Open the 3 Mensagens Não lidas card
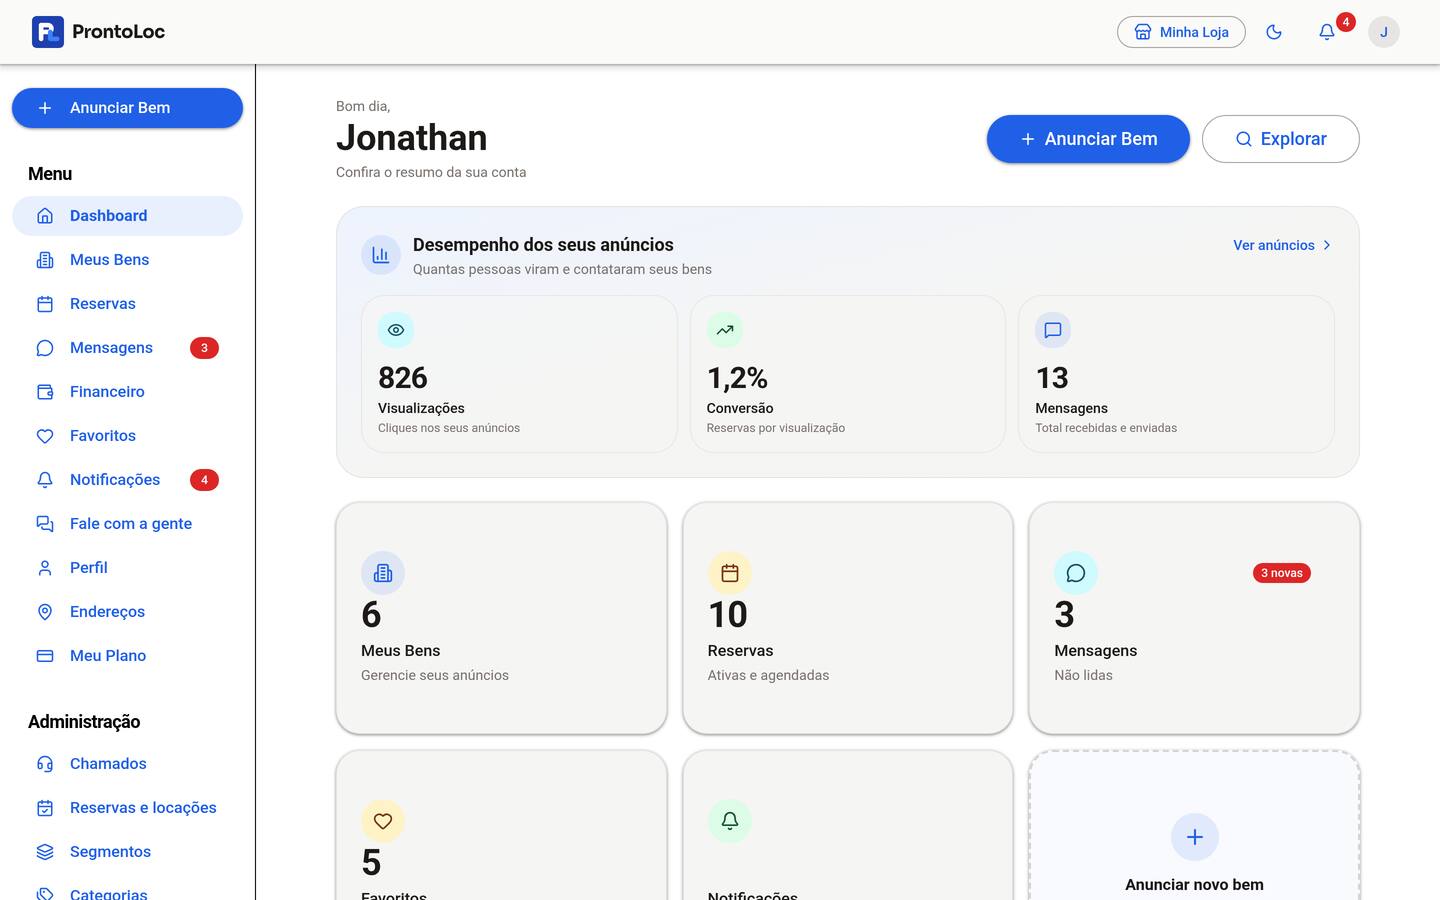Viewport: 1440px width, 900px height. (1194, 618)
